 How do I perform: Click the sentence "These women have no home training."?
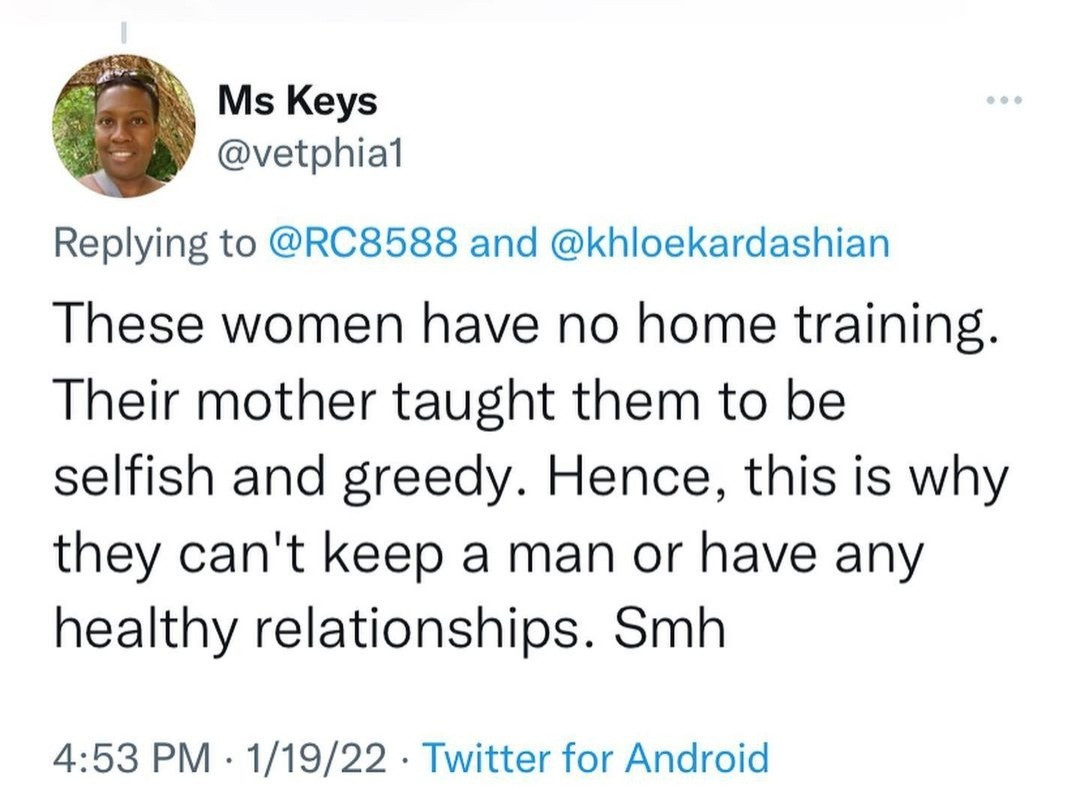tap(525, 324)
